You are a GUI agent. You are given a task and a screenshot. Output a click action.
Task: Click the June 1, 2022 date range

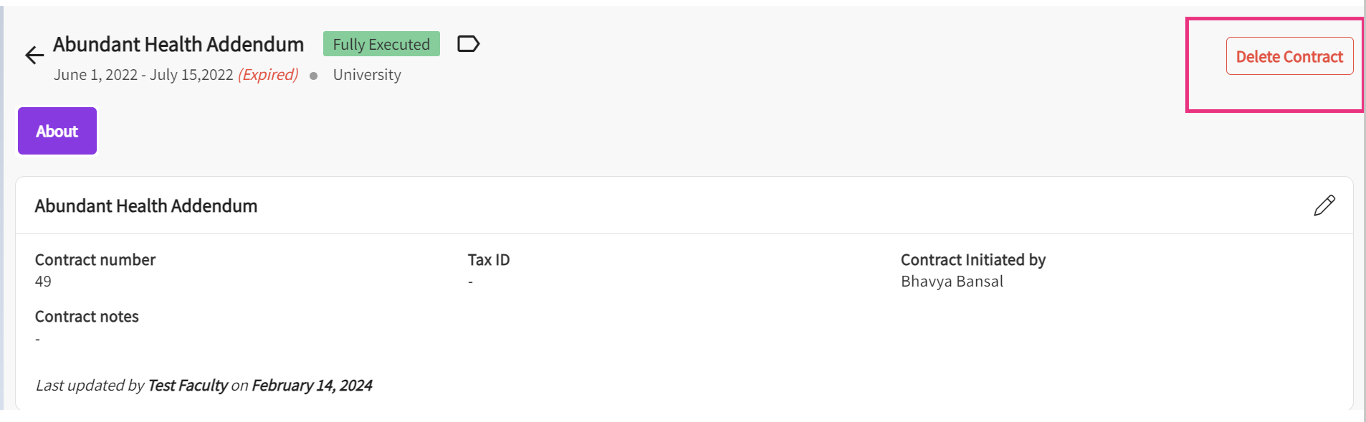click(144, 75)
